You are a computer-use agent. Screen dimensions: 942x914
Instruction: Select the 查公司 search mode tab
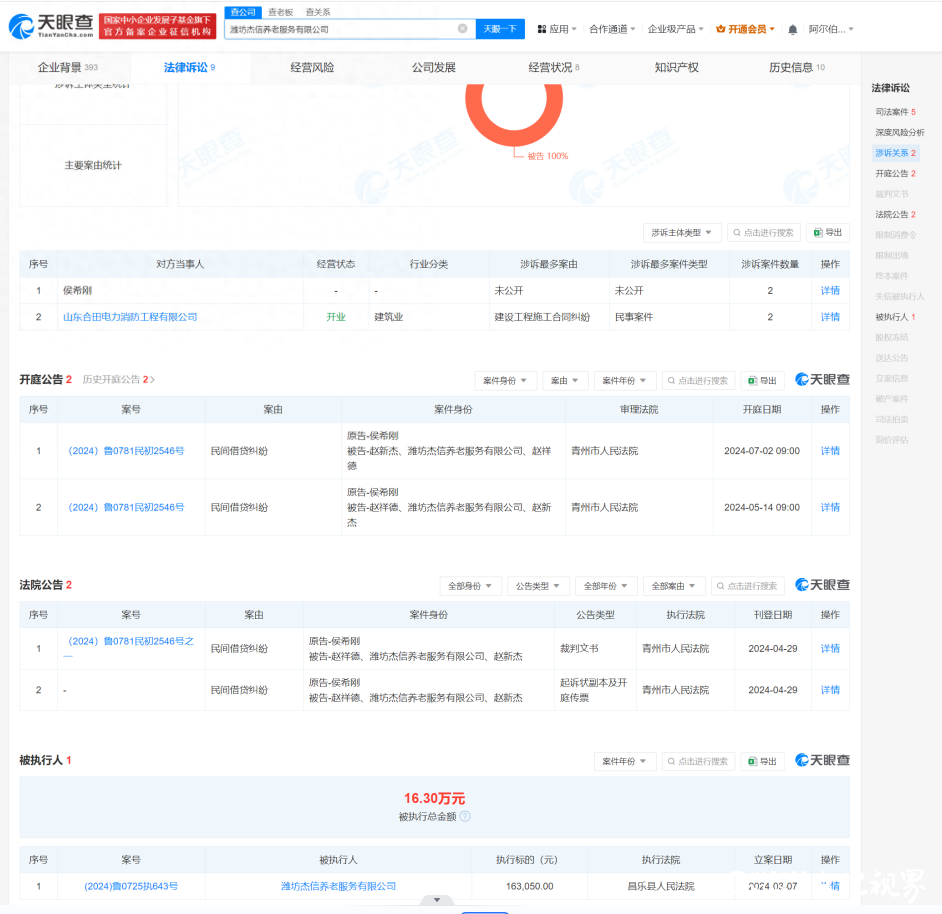point(243,12)
